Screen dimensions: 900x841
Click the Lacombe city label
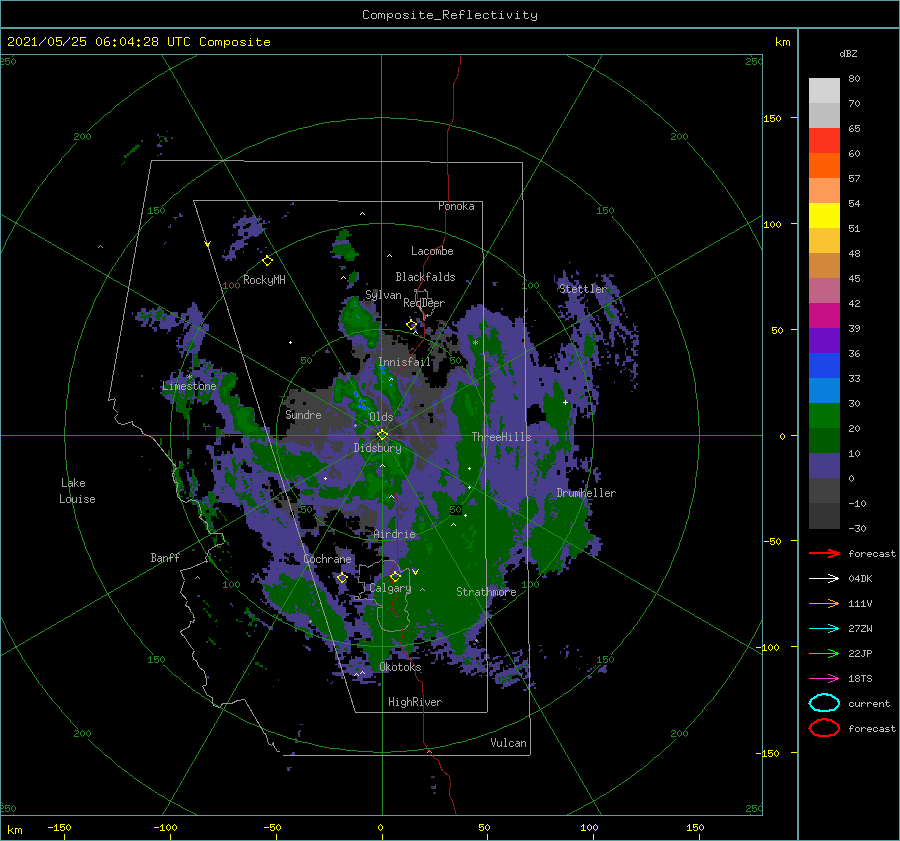432,251
